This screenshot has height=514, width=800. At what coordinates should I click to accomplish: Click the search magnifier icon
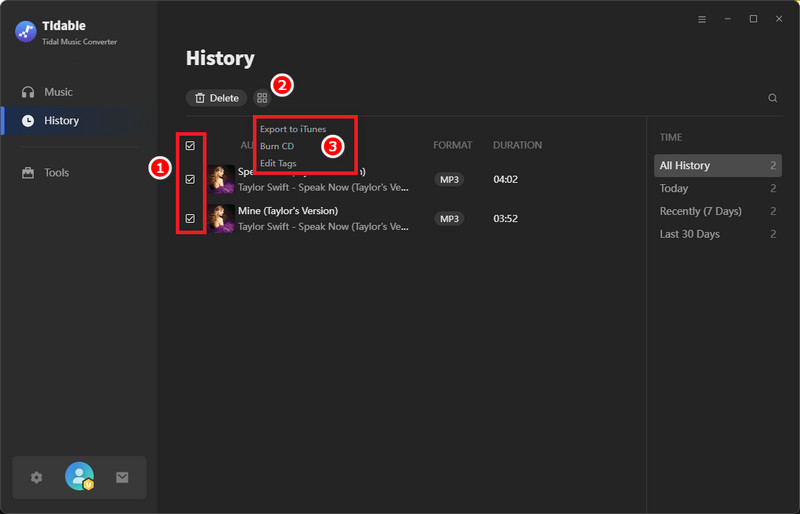point(772,98)
